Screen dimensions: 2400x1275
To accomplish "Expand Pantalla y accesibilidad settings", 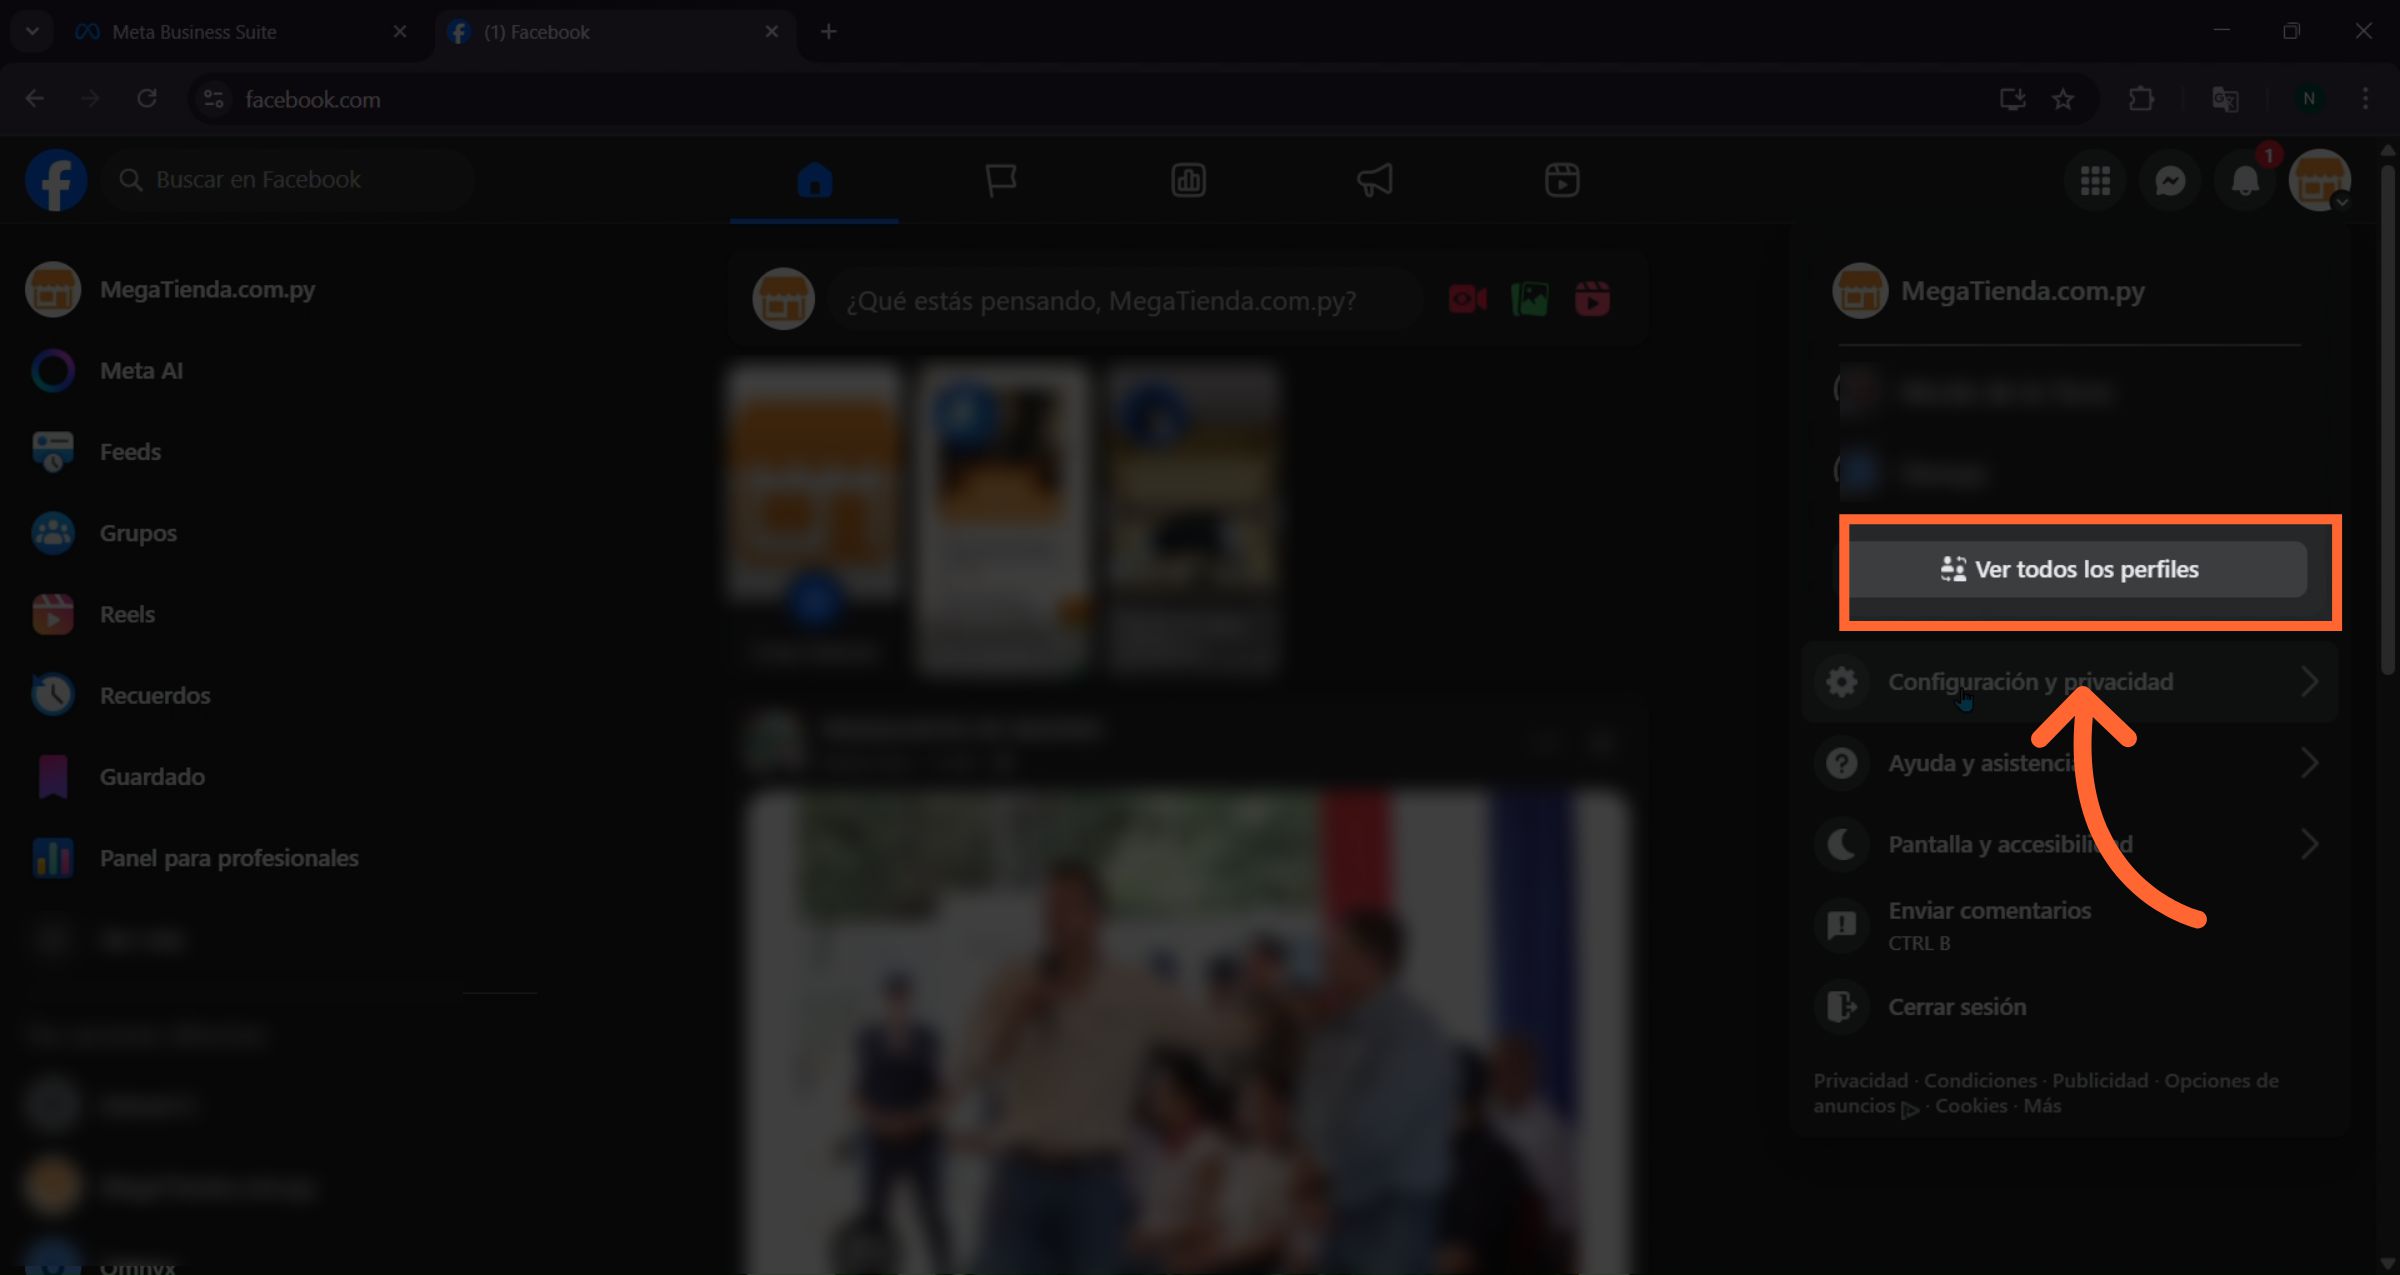I will pos(2010,843).
